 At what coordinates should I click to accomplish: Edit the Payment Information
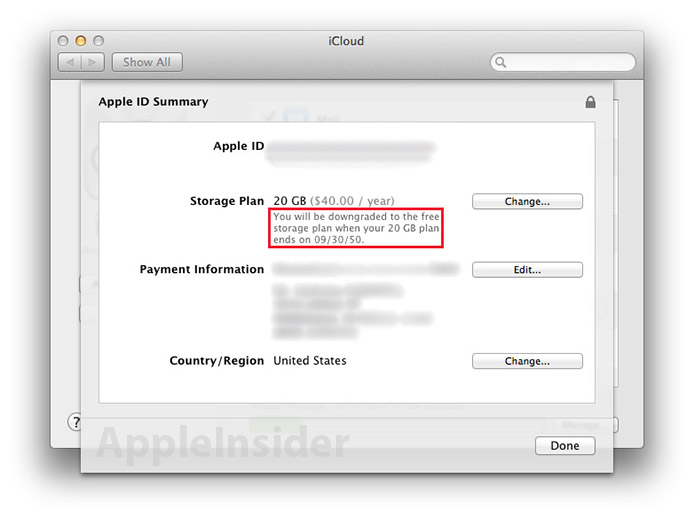coord(527,270)
